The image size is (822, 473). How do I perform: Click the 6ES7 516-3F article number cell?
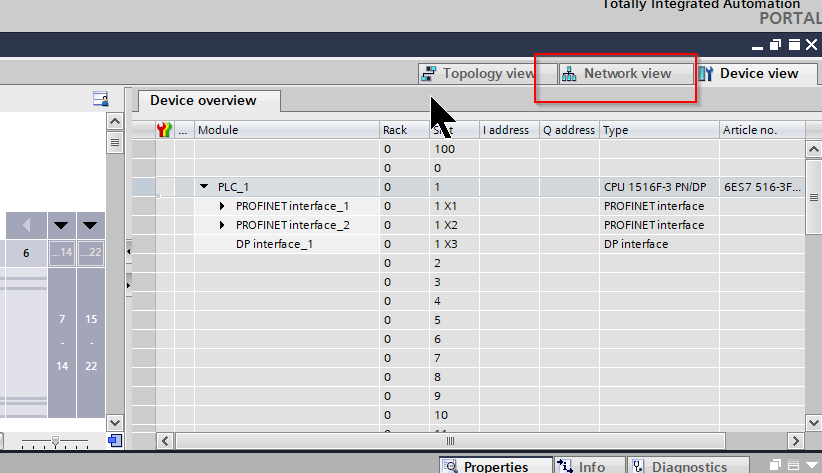[x=762, y=187]
